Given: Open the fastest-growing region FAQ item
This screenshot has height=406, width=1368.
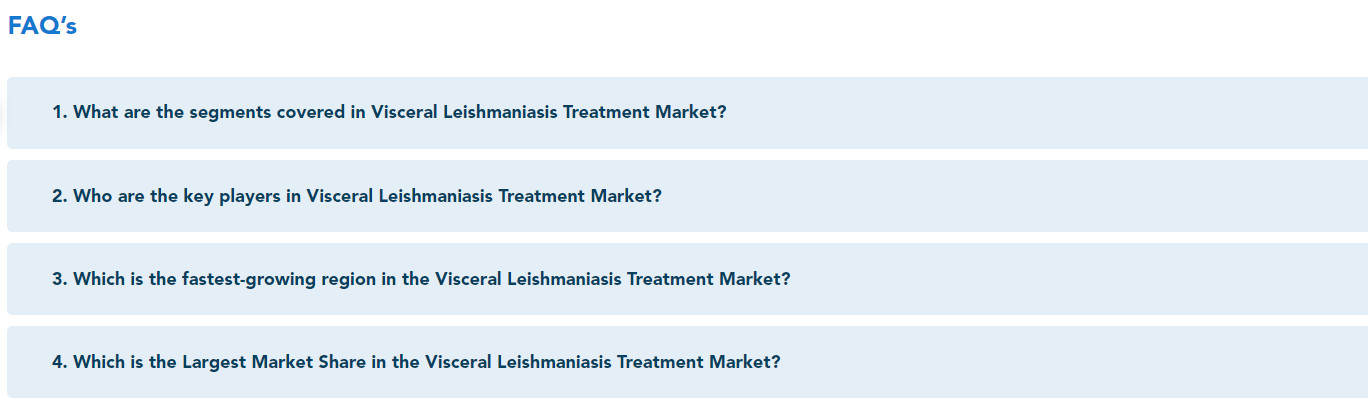Looking at the screenshot, I should click(x=687, y=279).
